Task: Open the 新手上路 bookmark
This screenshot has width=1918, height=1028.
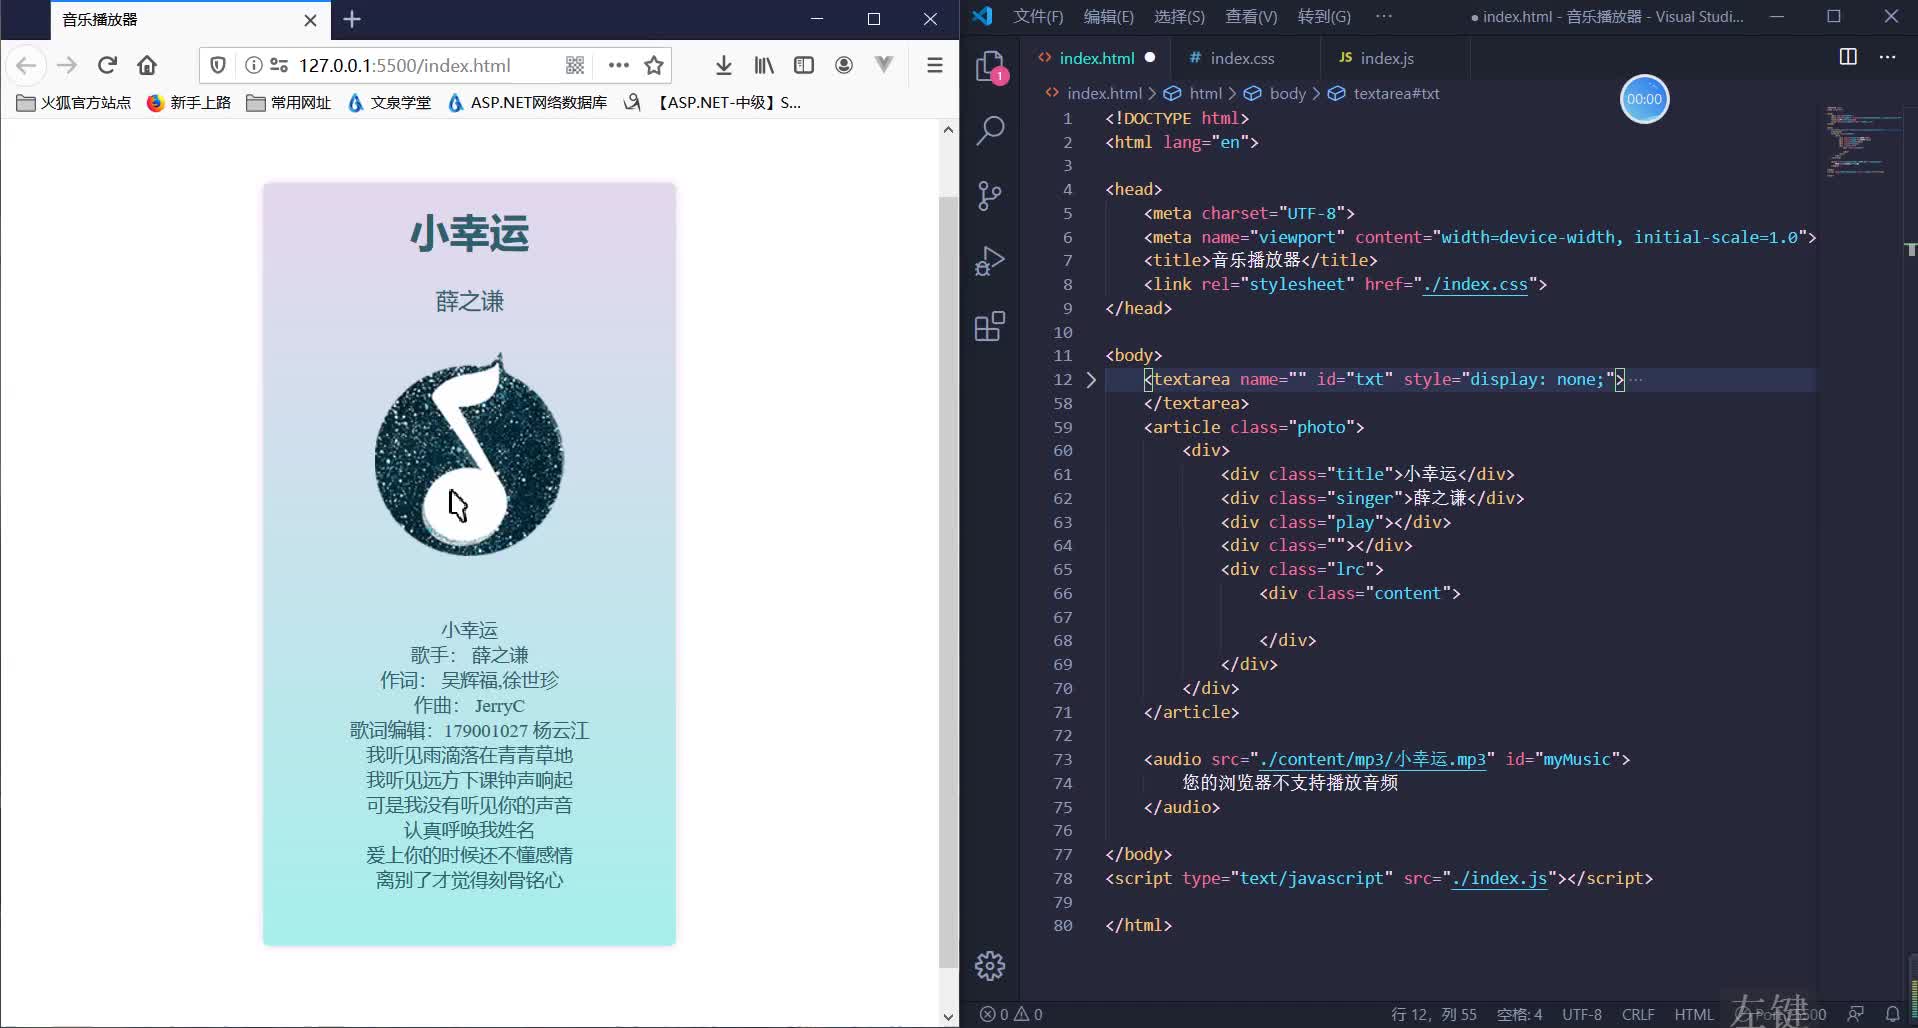Action: coord(189,102)
